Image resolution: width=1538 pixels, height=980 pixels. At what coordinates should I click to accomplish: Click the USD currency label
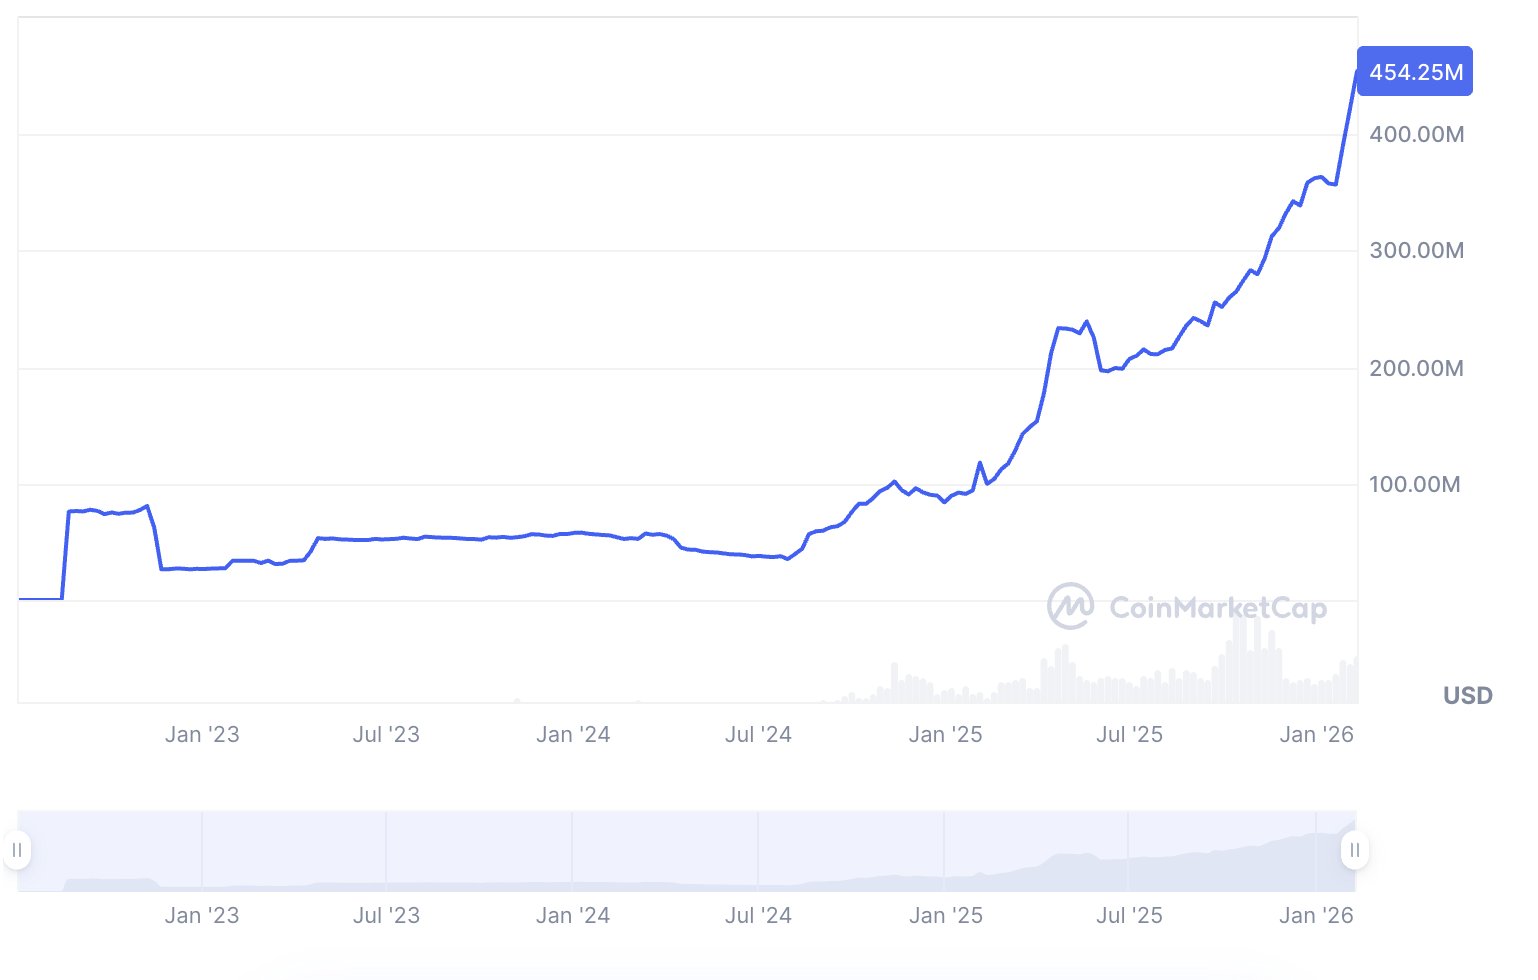tap(1467, 696)
